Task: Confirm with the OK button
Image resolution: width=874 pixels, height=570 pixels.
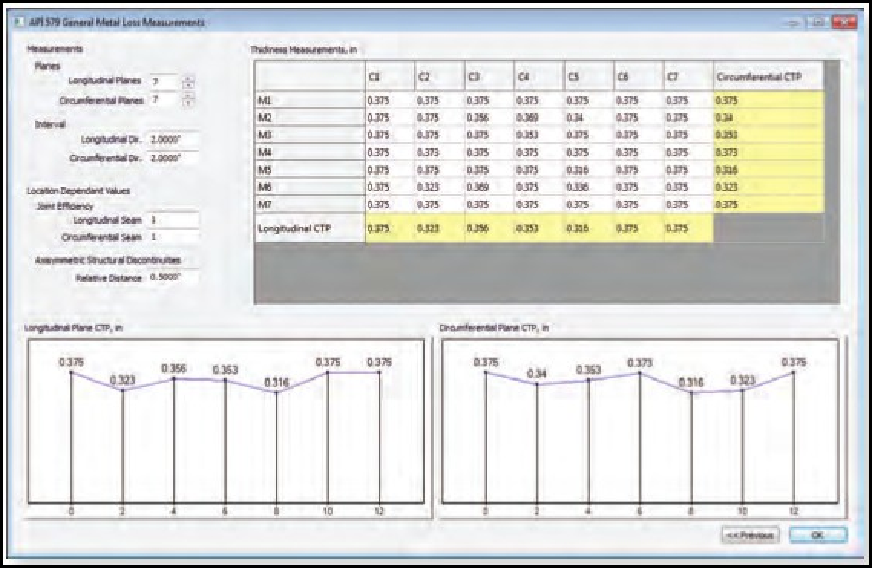Action: click(x=817, y=535)
